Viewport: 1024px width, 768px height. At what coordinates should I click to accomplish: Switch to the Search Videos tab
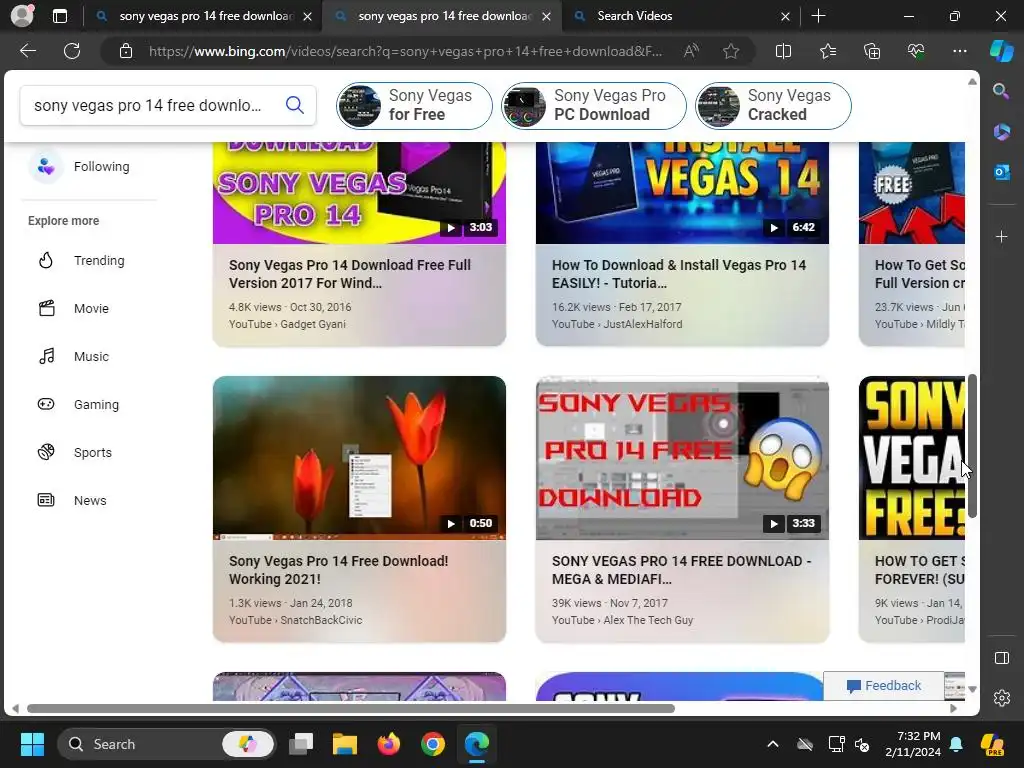point(679,16)
